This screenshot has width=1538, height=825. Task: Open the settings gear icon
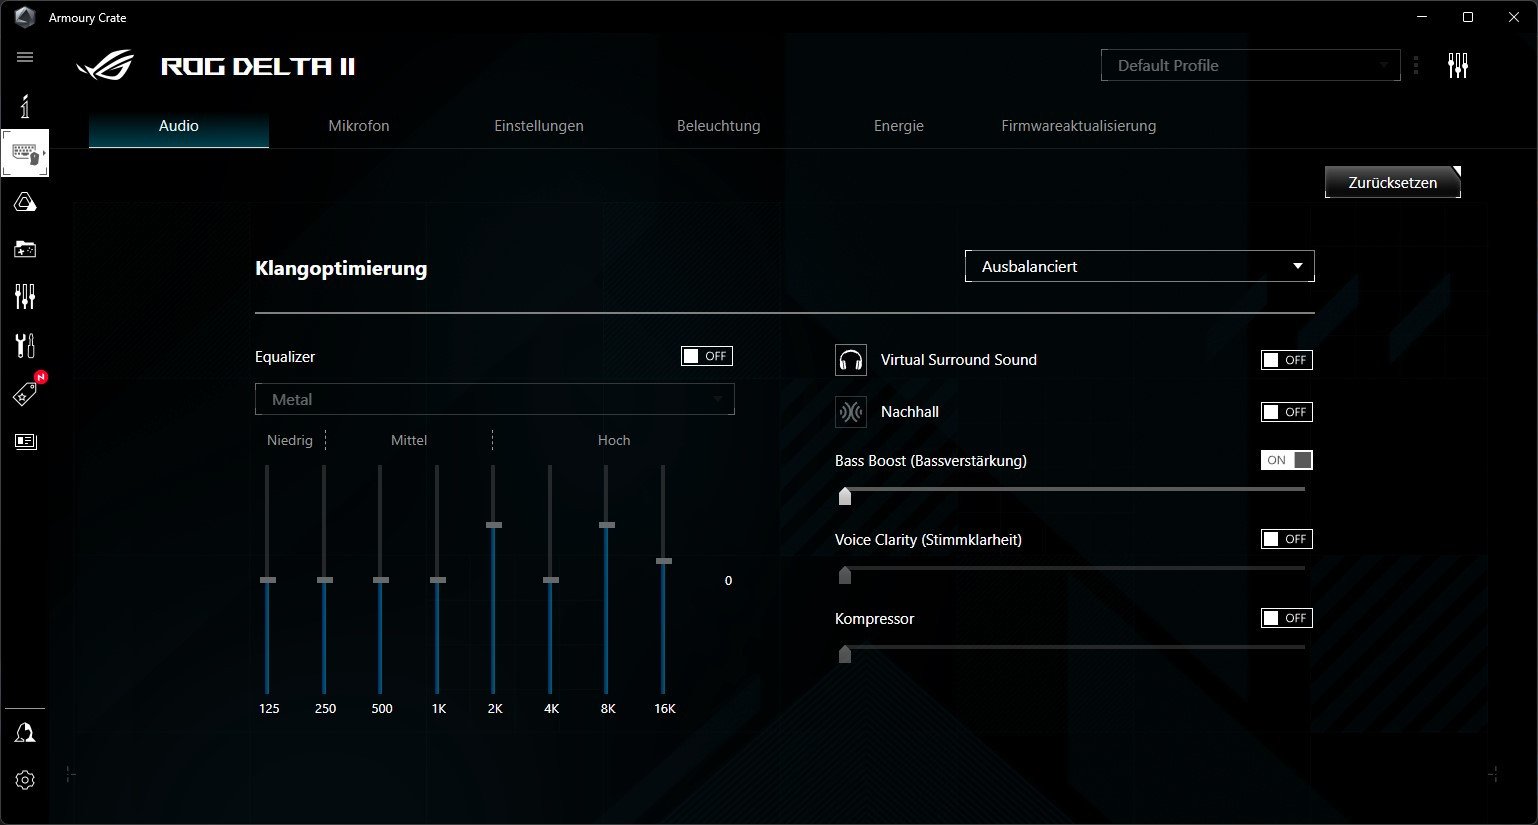[x=25, y=780]
